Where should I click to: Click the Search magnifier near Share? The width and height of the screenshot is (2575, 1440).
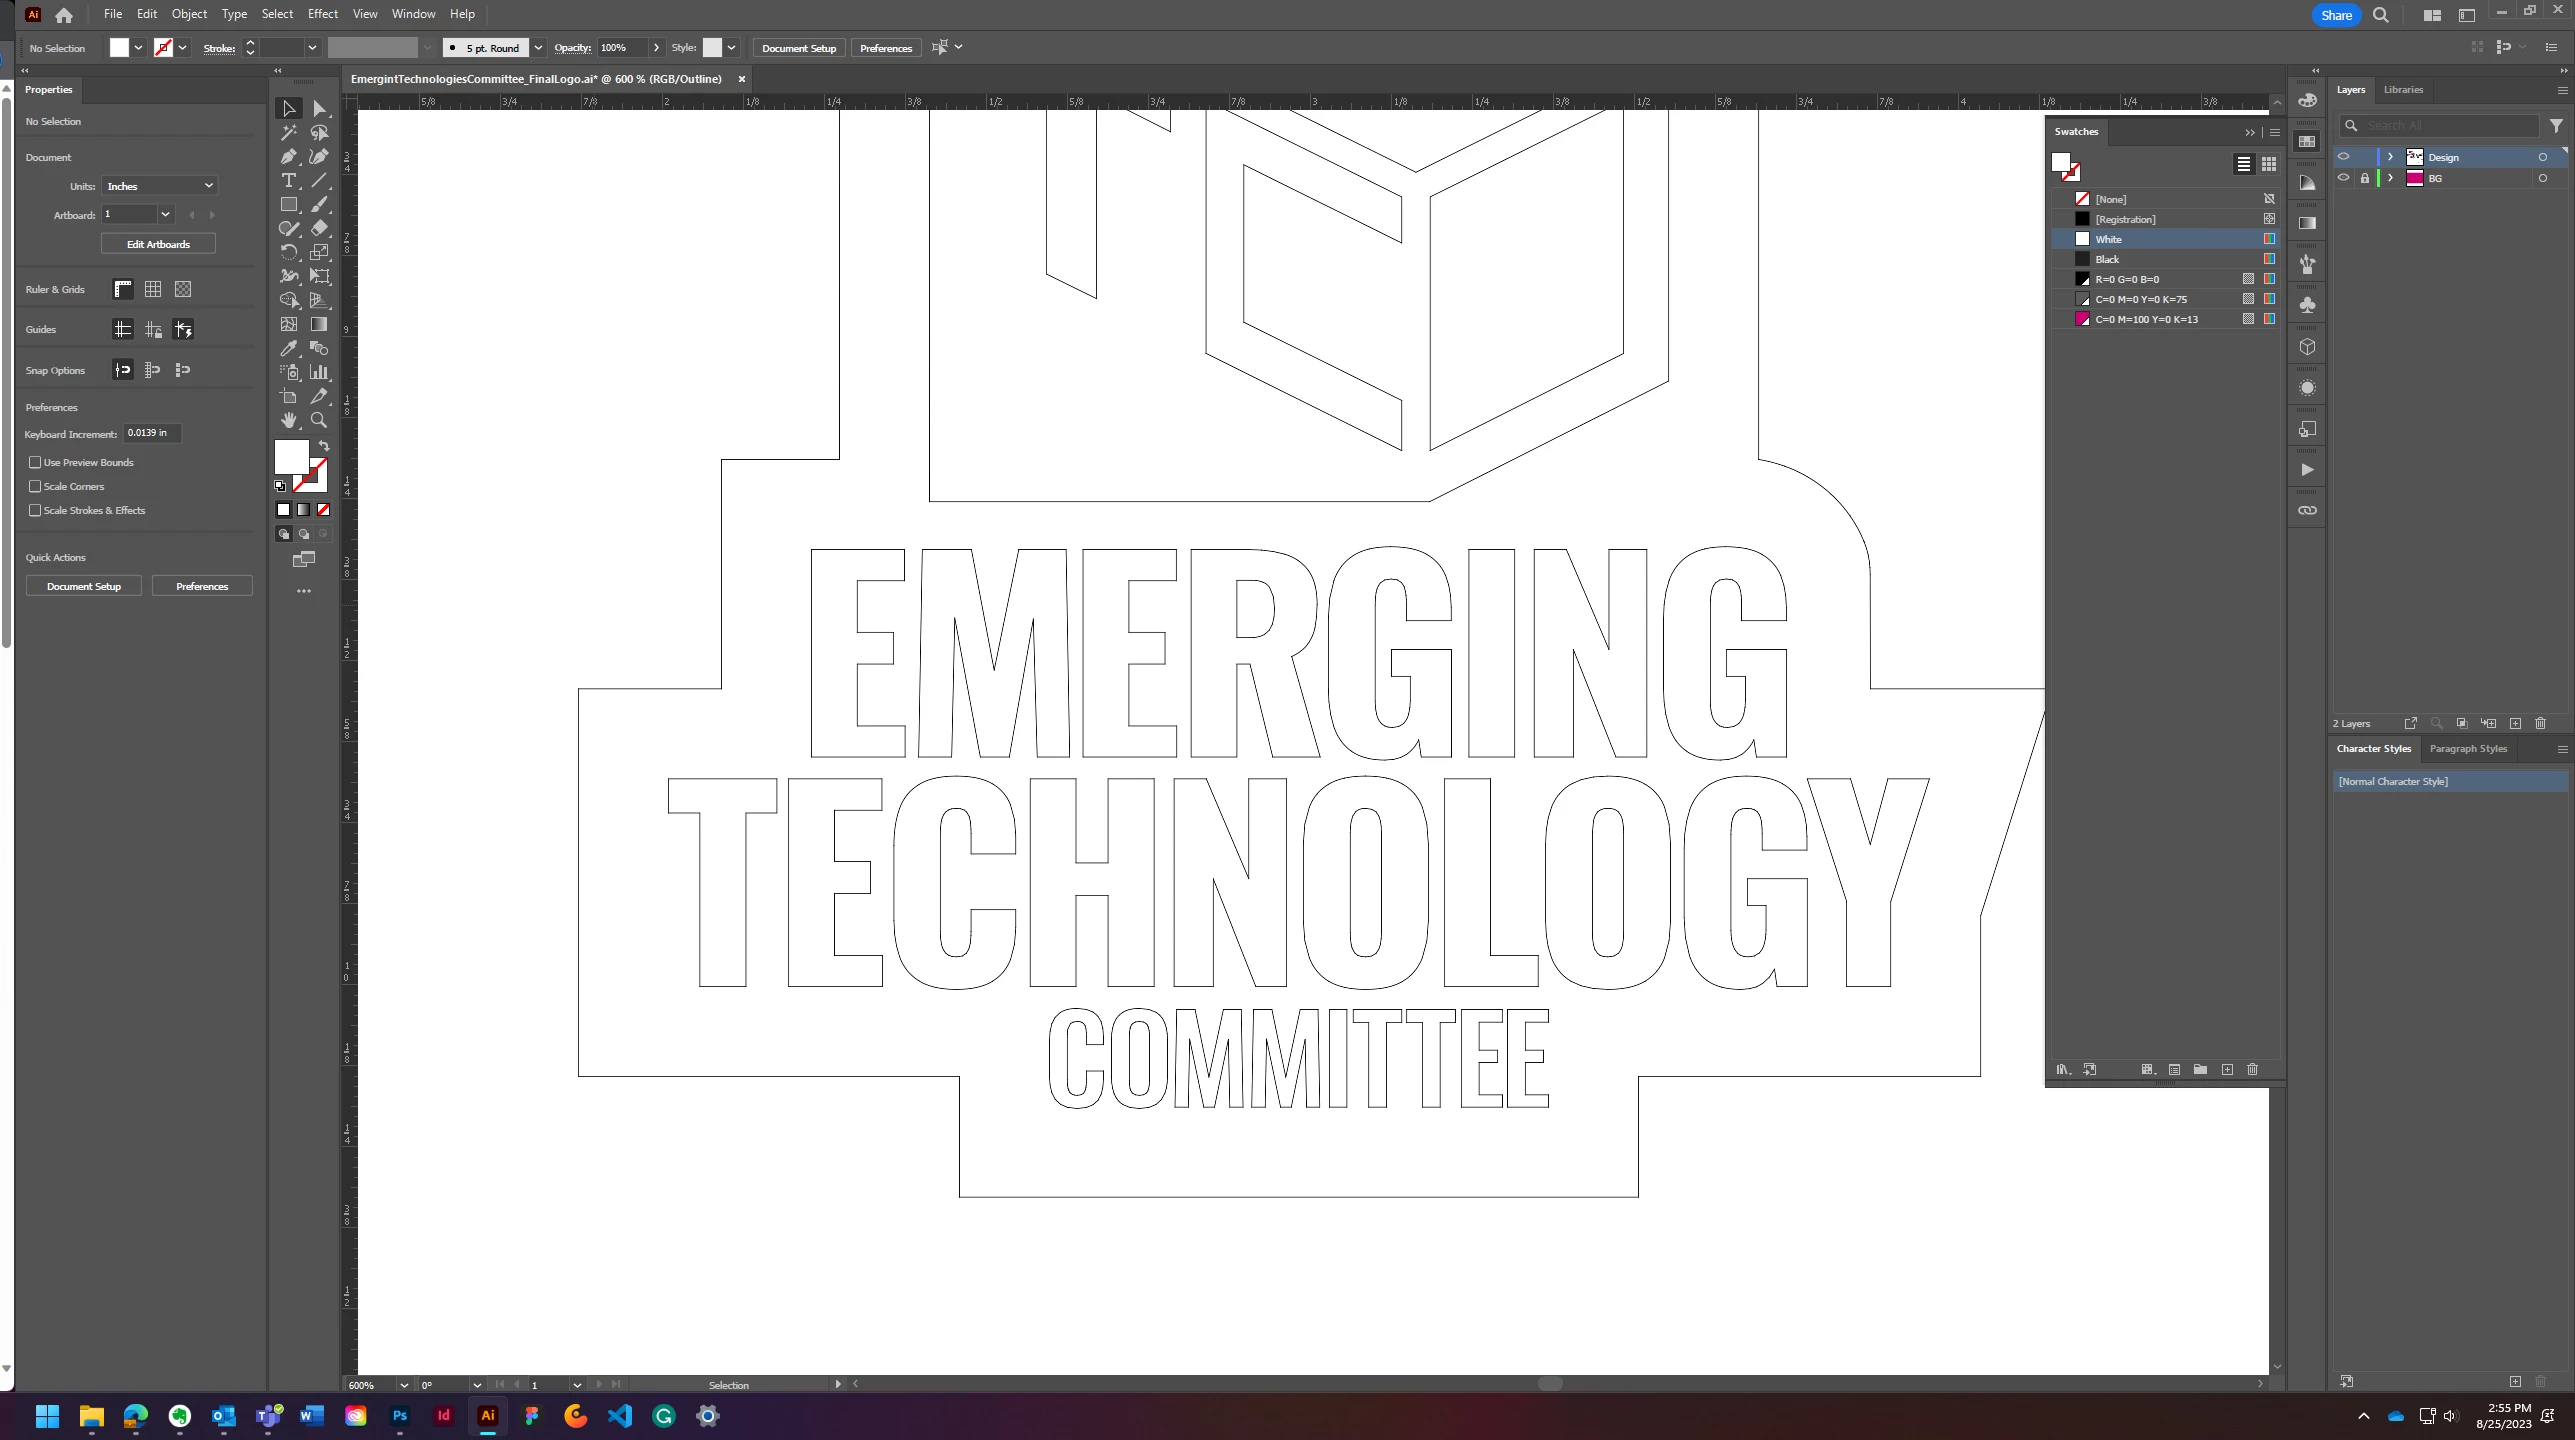coord(2381,15)
